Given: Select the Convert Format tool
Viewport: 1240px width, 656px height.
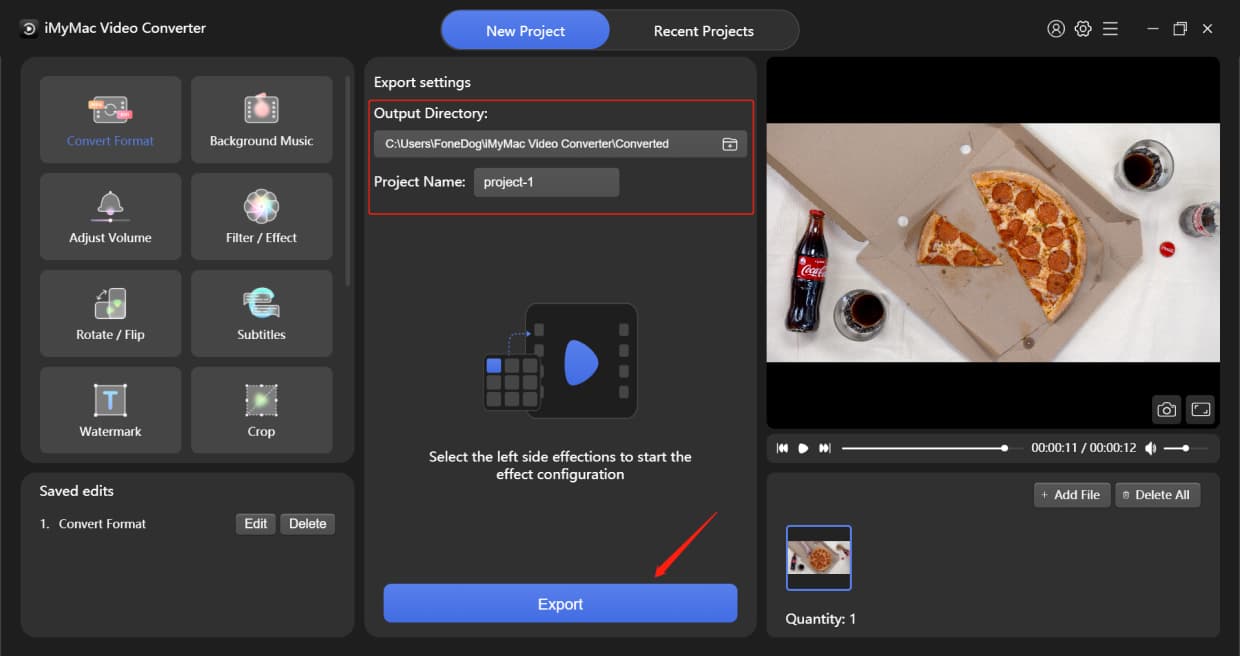Looking at the screenshot, I should (110, 119).
